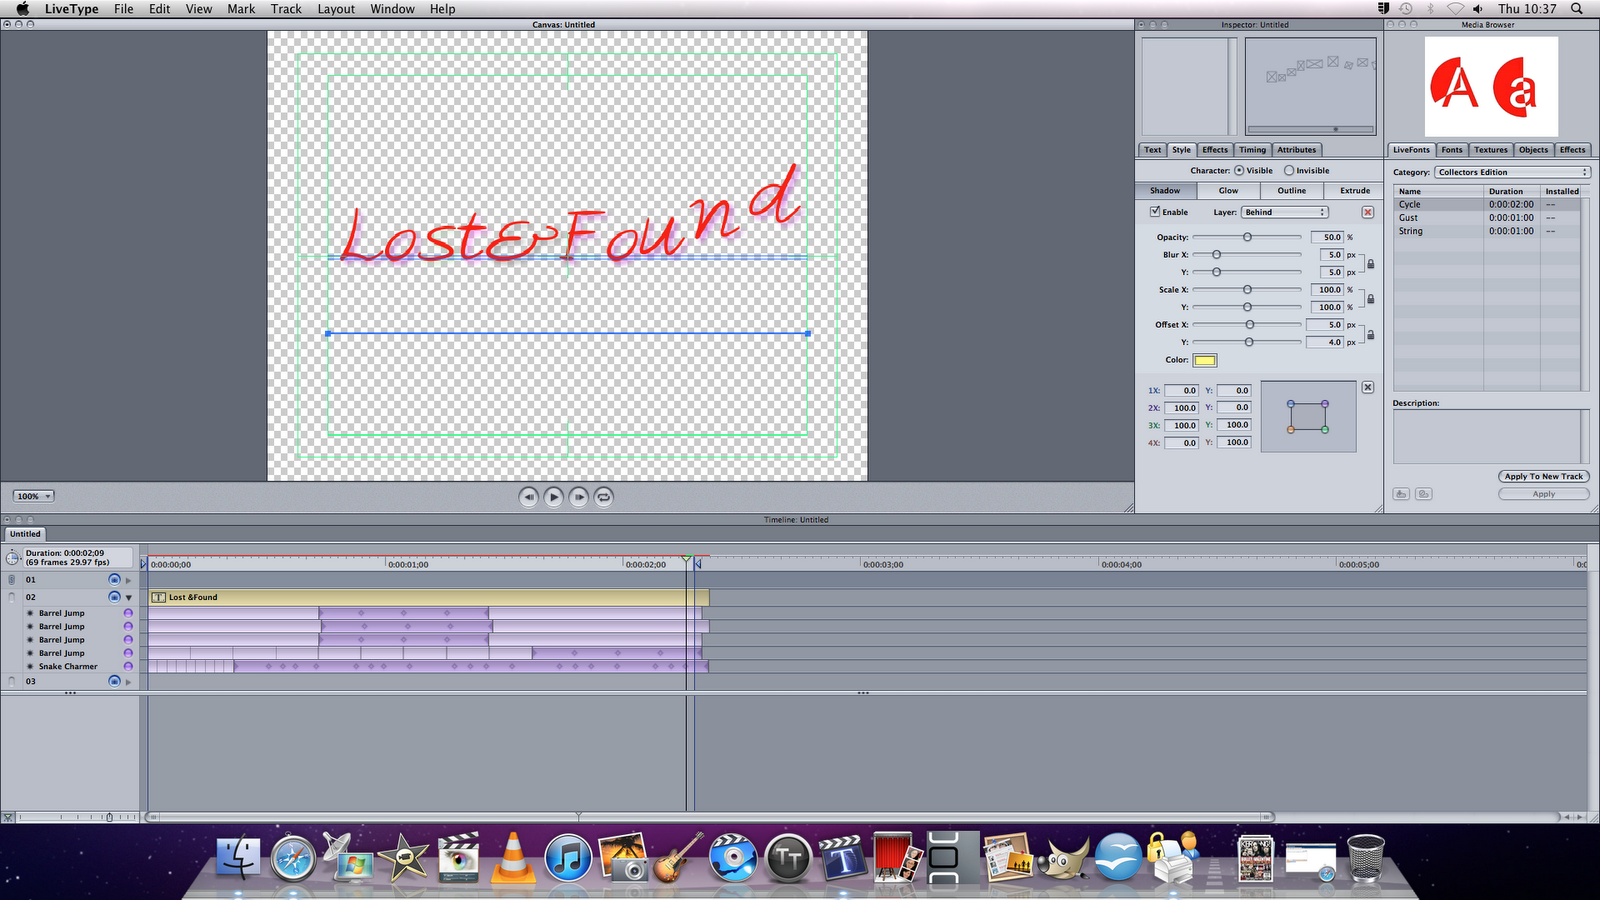Screen dimensions: 1600x900
Task: Click gear icon next to Snake Charmer effect
Action: click(x=30, y=666)
